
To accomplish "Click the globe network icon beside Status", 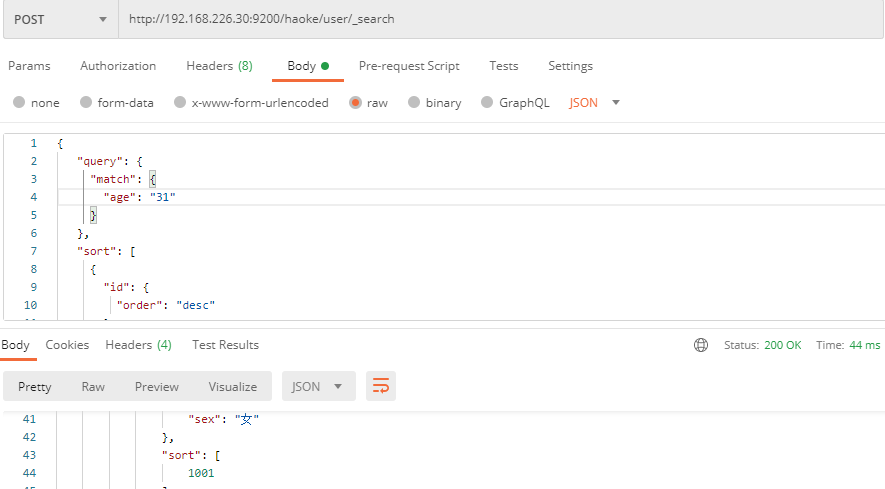I will (700, 345).
